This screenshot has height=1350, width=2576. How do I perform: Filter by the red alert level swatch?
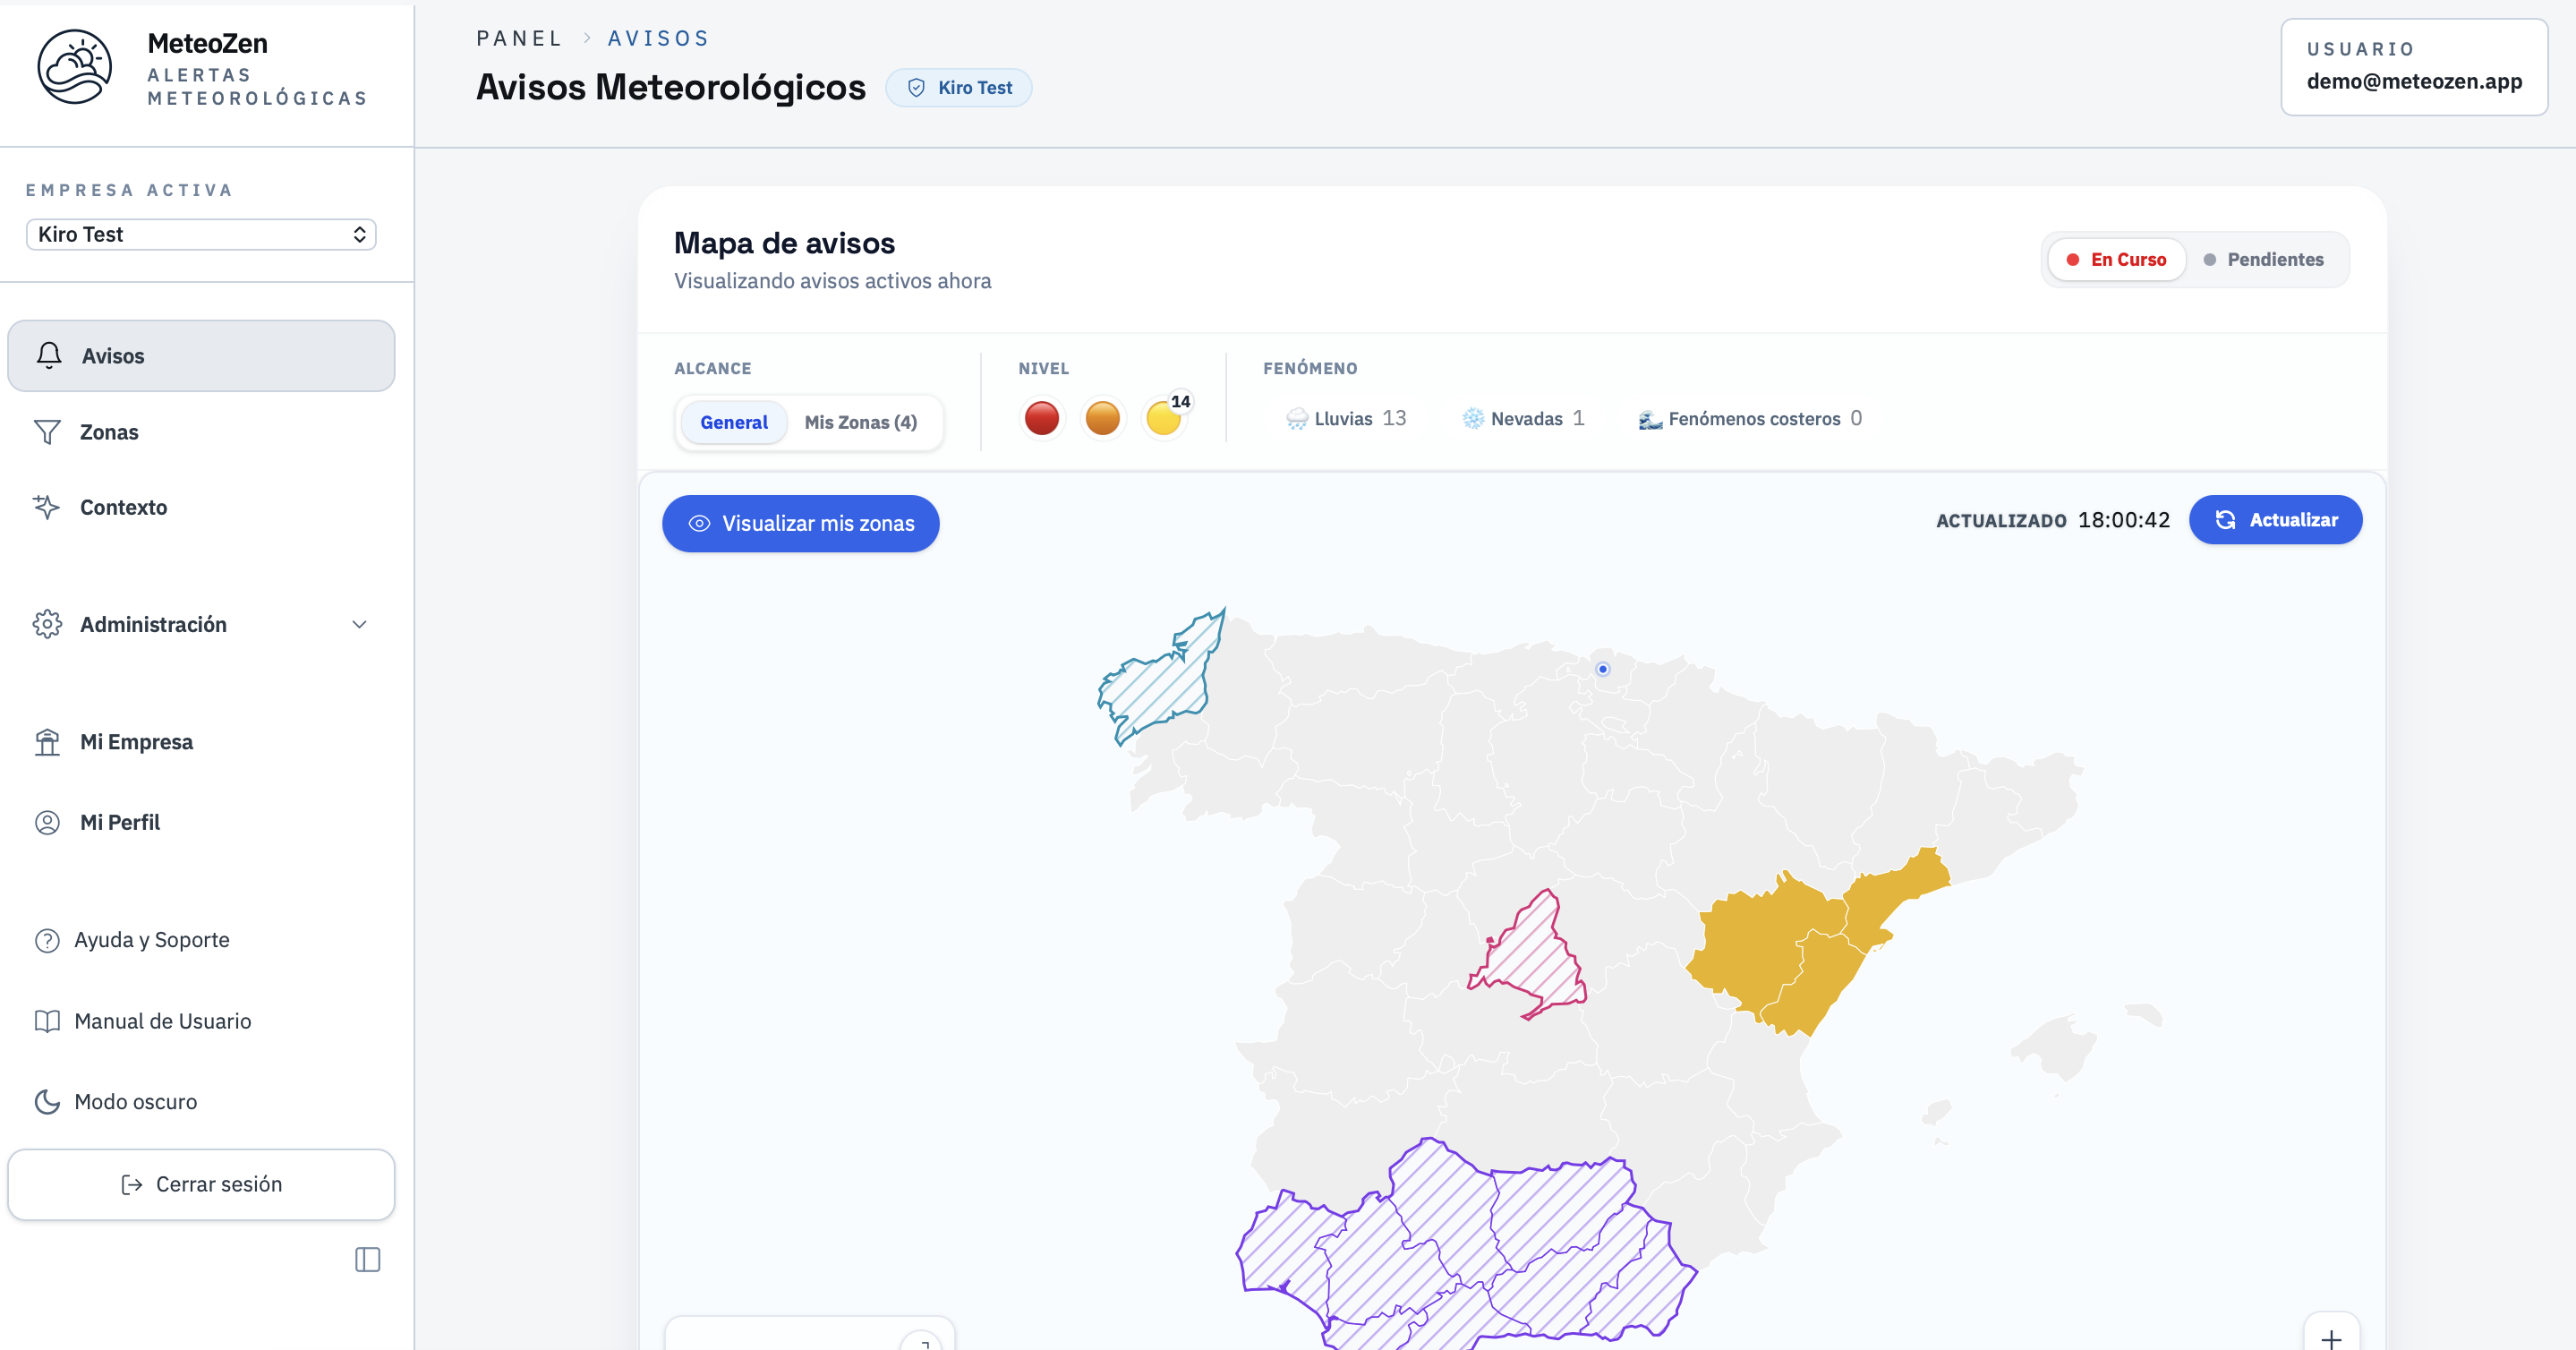(1041, 418)
